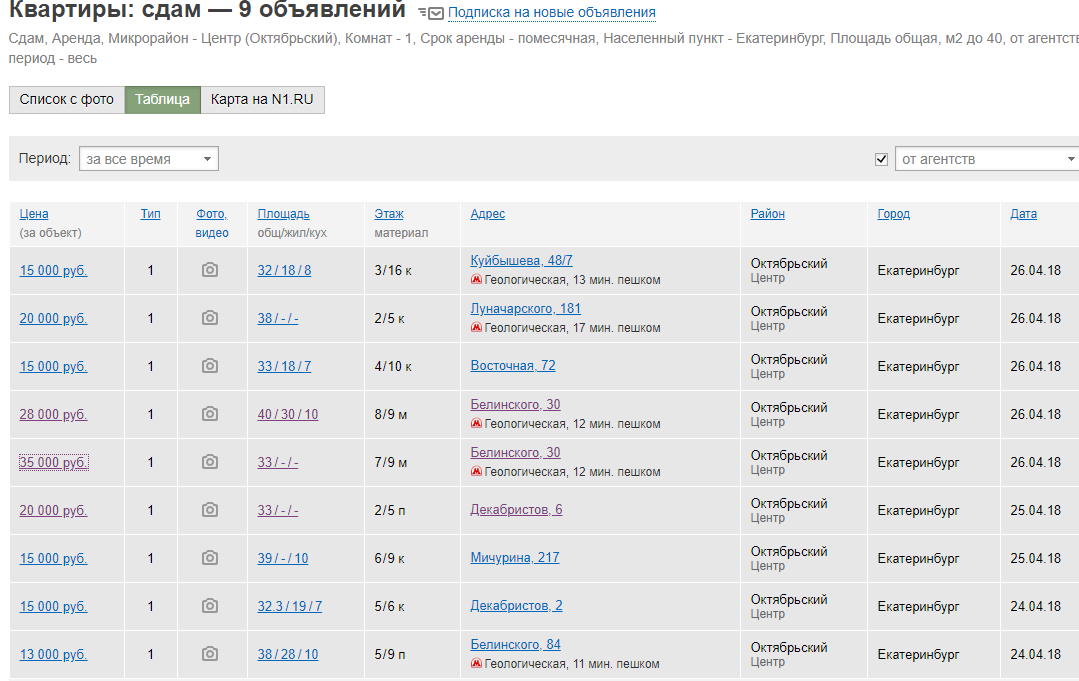Viewport: 1079px width, 681px height.
Task: Open camera icon for Декабристов, 2 listing
Action: 209,606
